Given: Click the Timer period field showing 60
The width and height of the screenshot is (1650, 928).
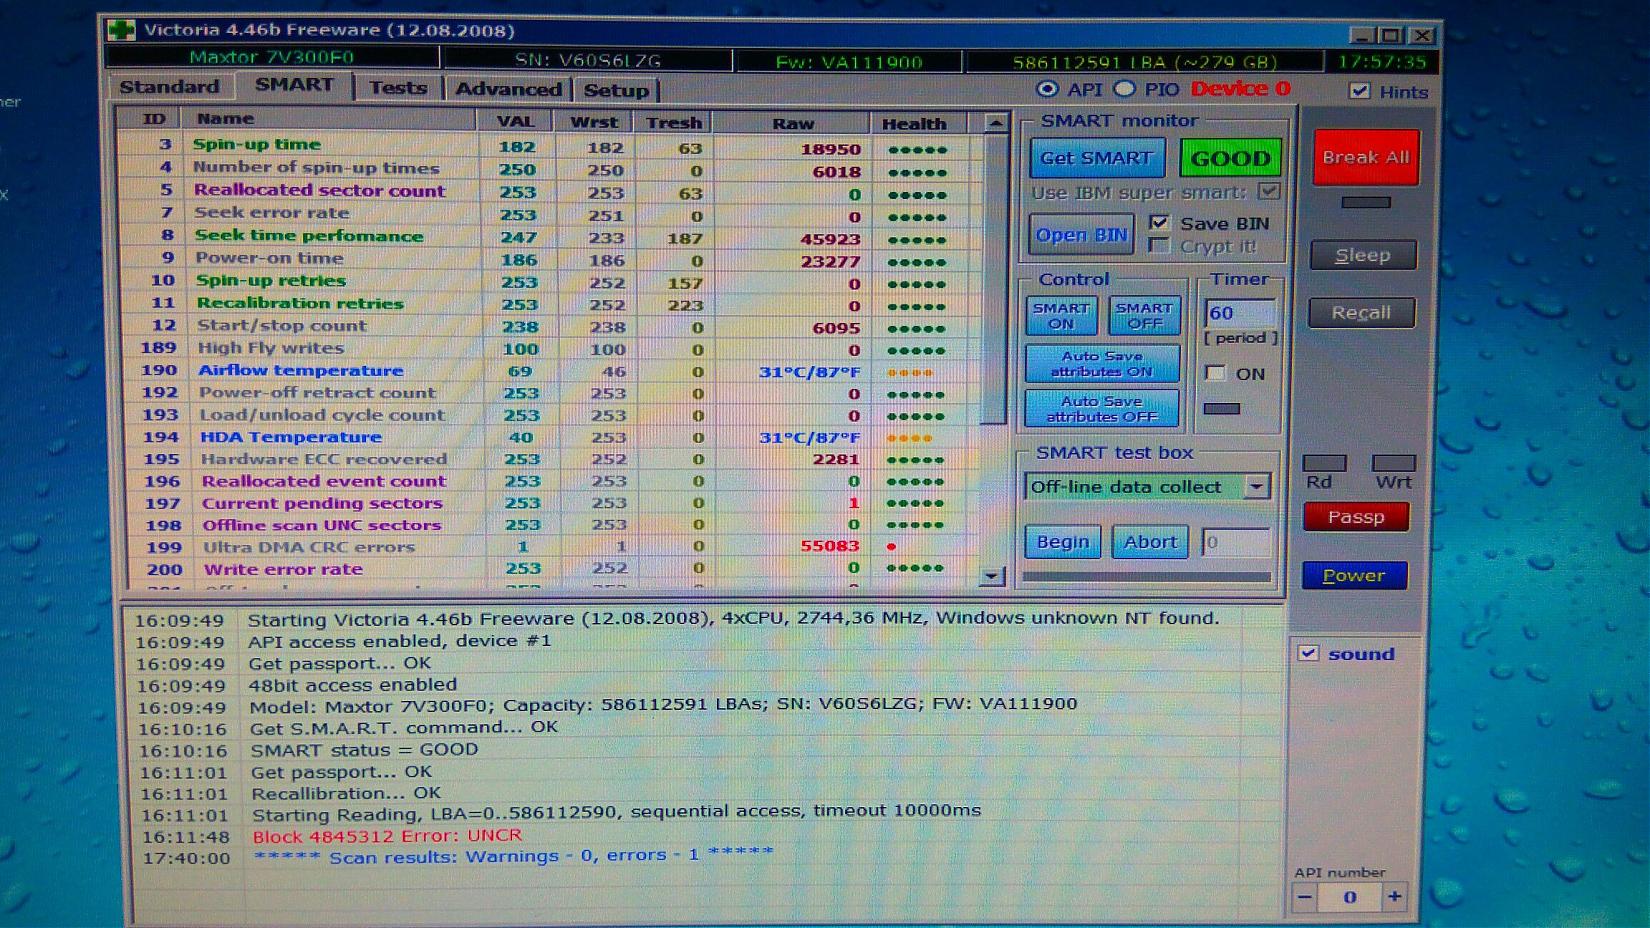Looking at the screenshot, I should point(1240,313).
